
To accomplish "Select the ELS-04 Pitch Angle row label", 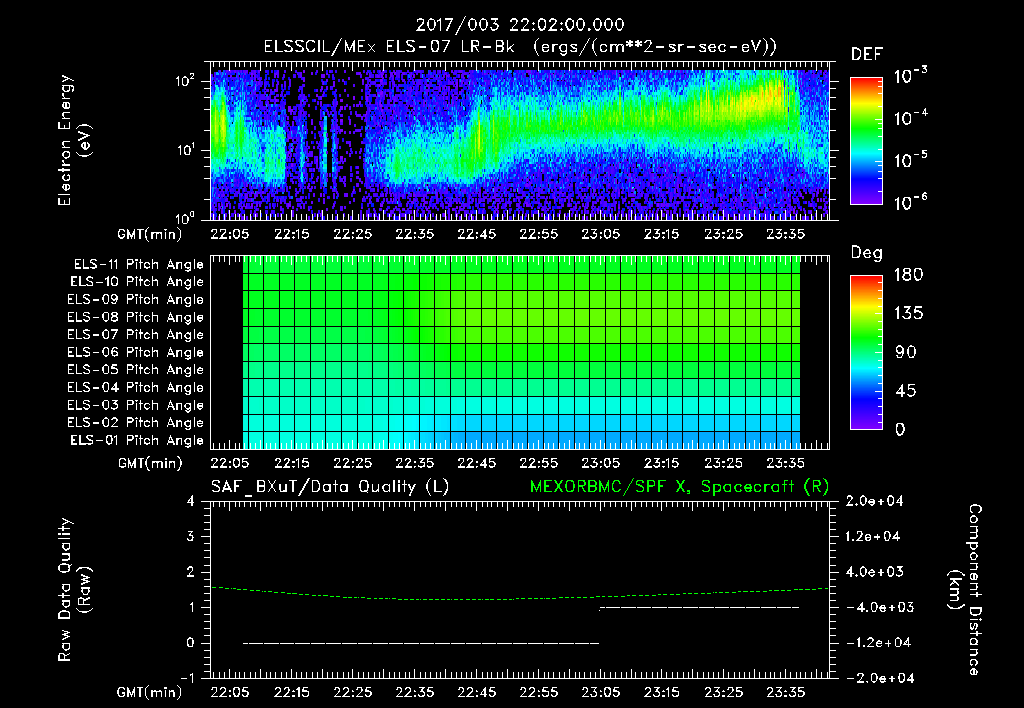I will click(136, 388).
